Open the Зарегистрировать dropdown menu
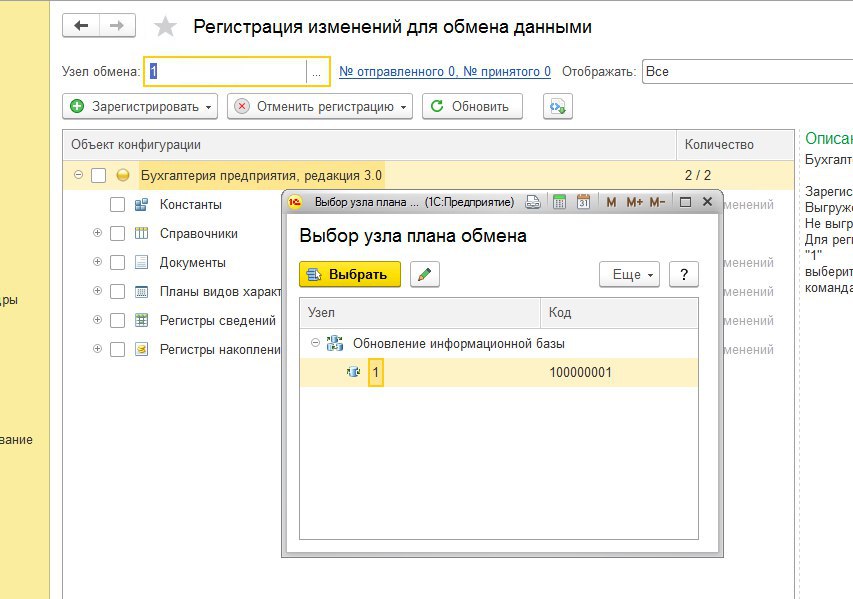The image size is (853, 599). [140, 106]
